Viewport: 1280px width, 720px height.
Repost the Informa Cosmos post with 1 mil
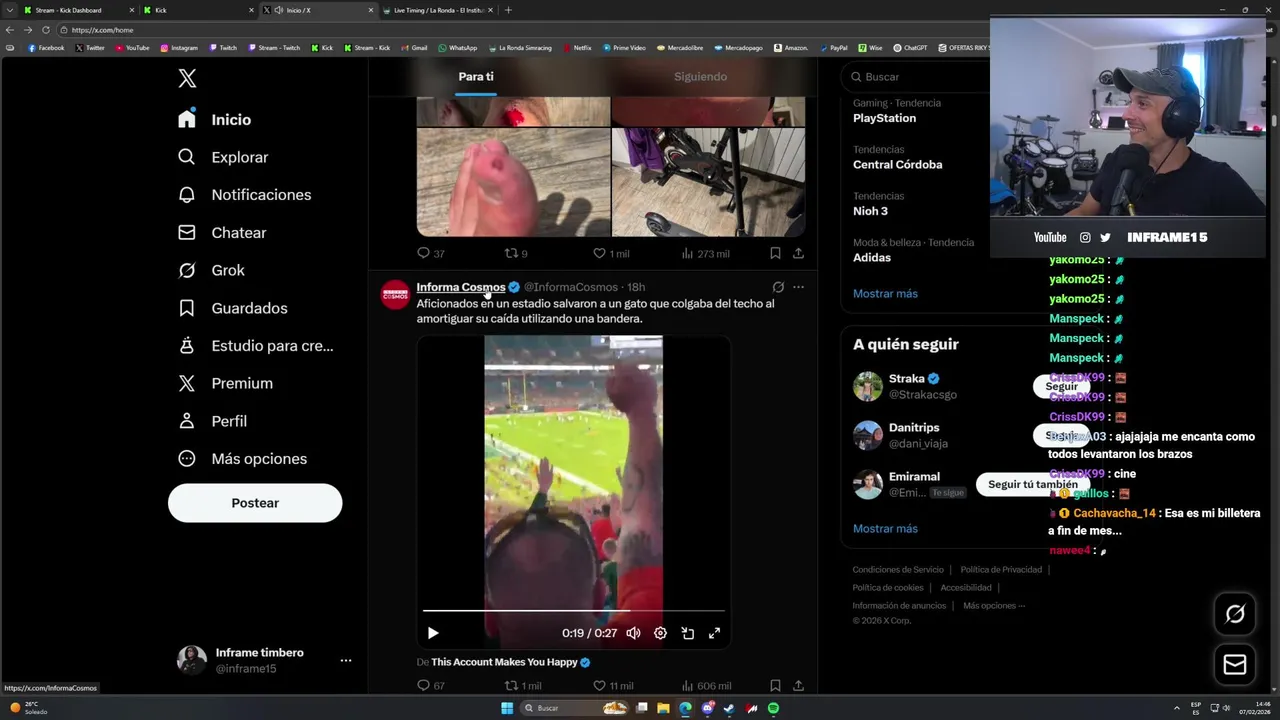(x=522, y=686)
